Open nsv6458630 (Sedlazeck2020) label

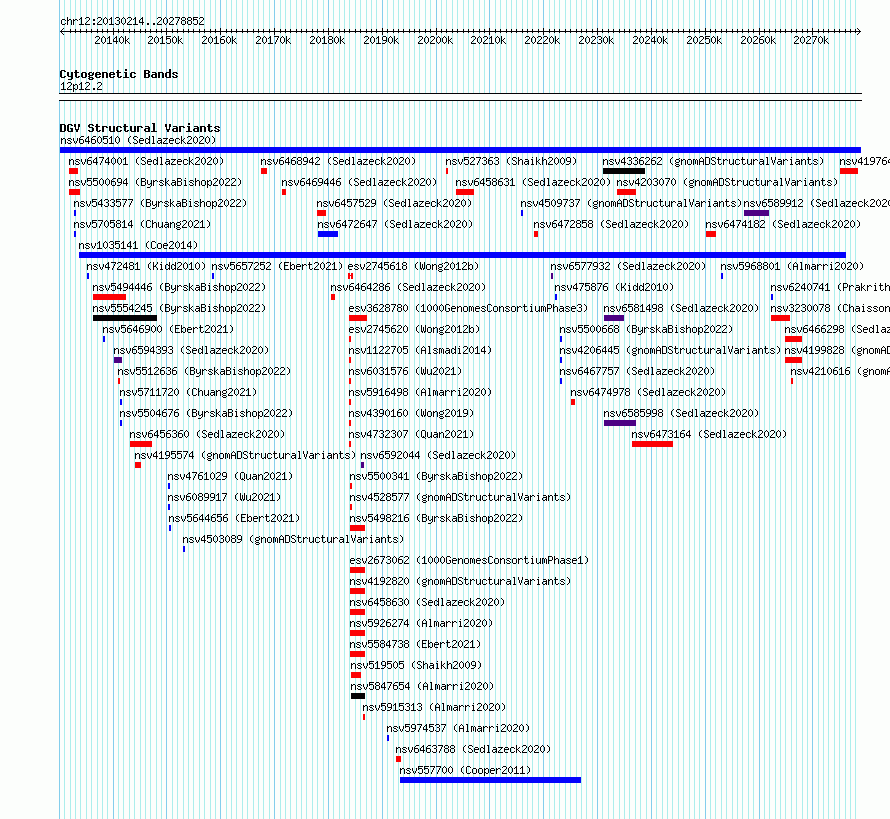[427, 602]
